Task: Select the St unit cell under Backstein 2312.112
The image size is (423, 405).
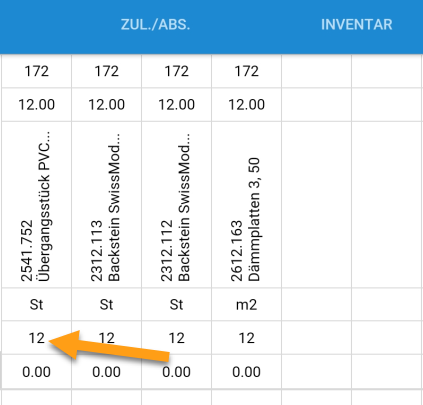Action: tap(176, 305)
